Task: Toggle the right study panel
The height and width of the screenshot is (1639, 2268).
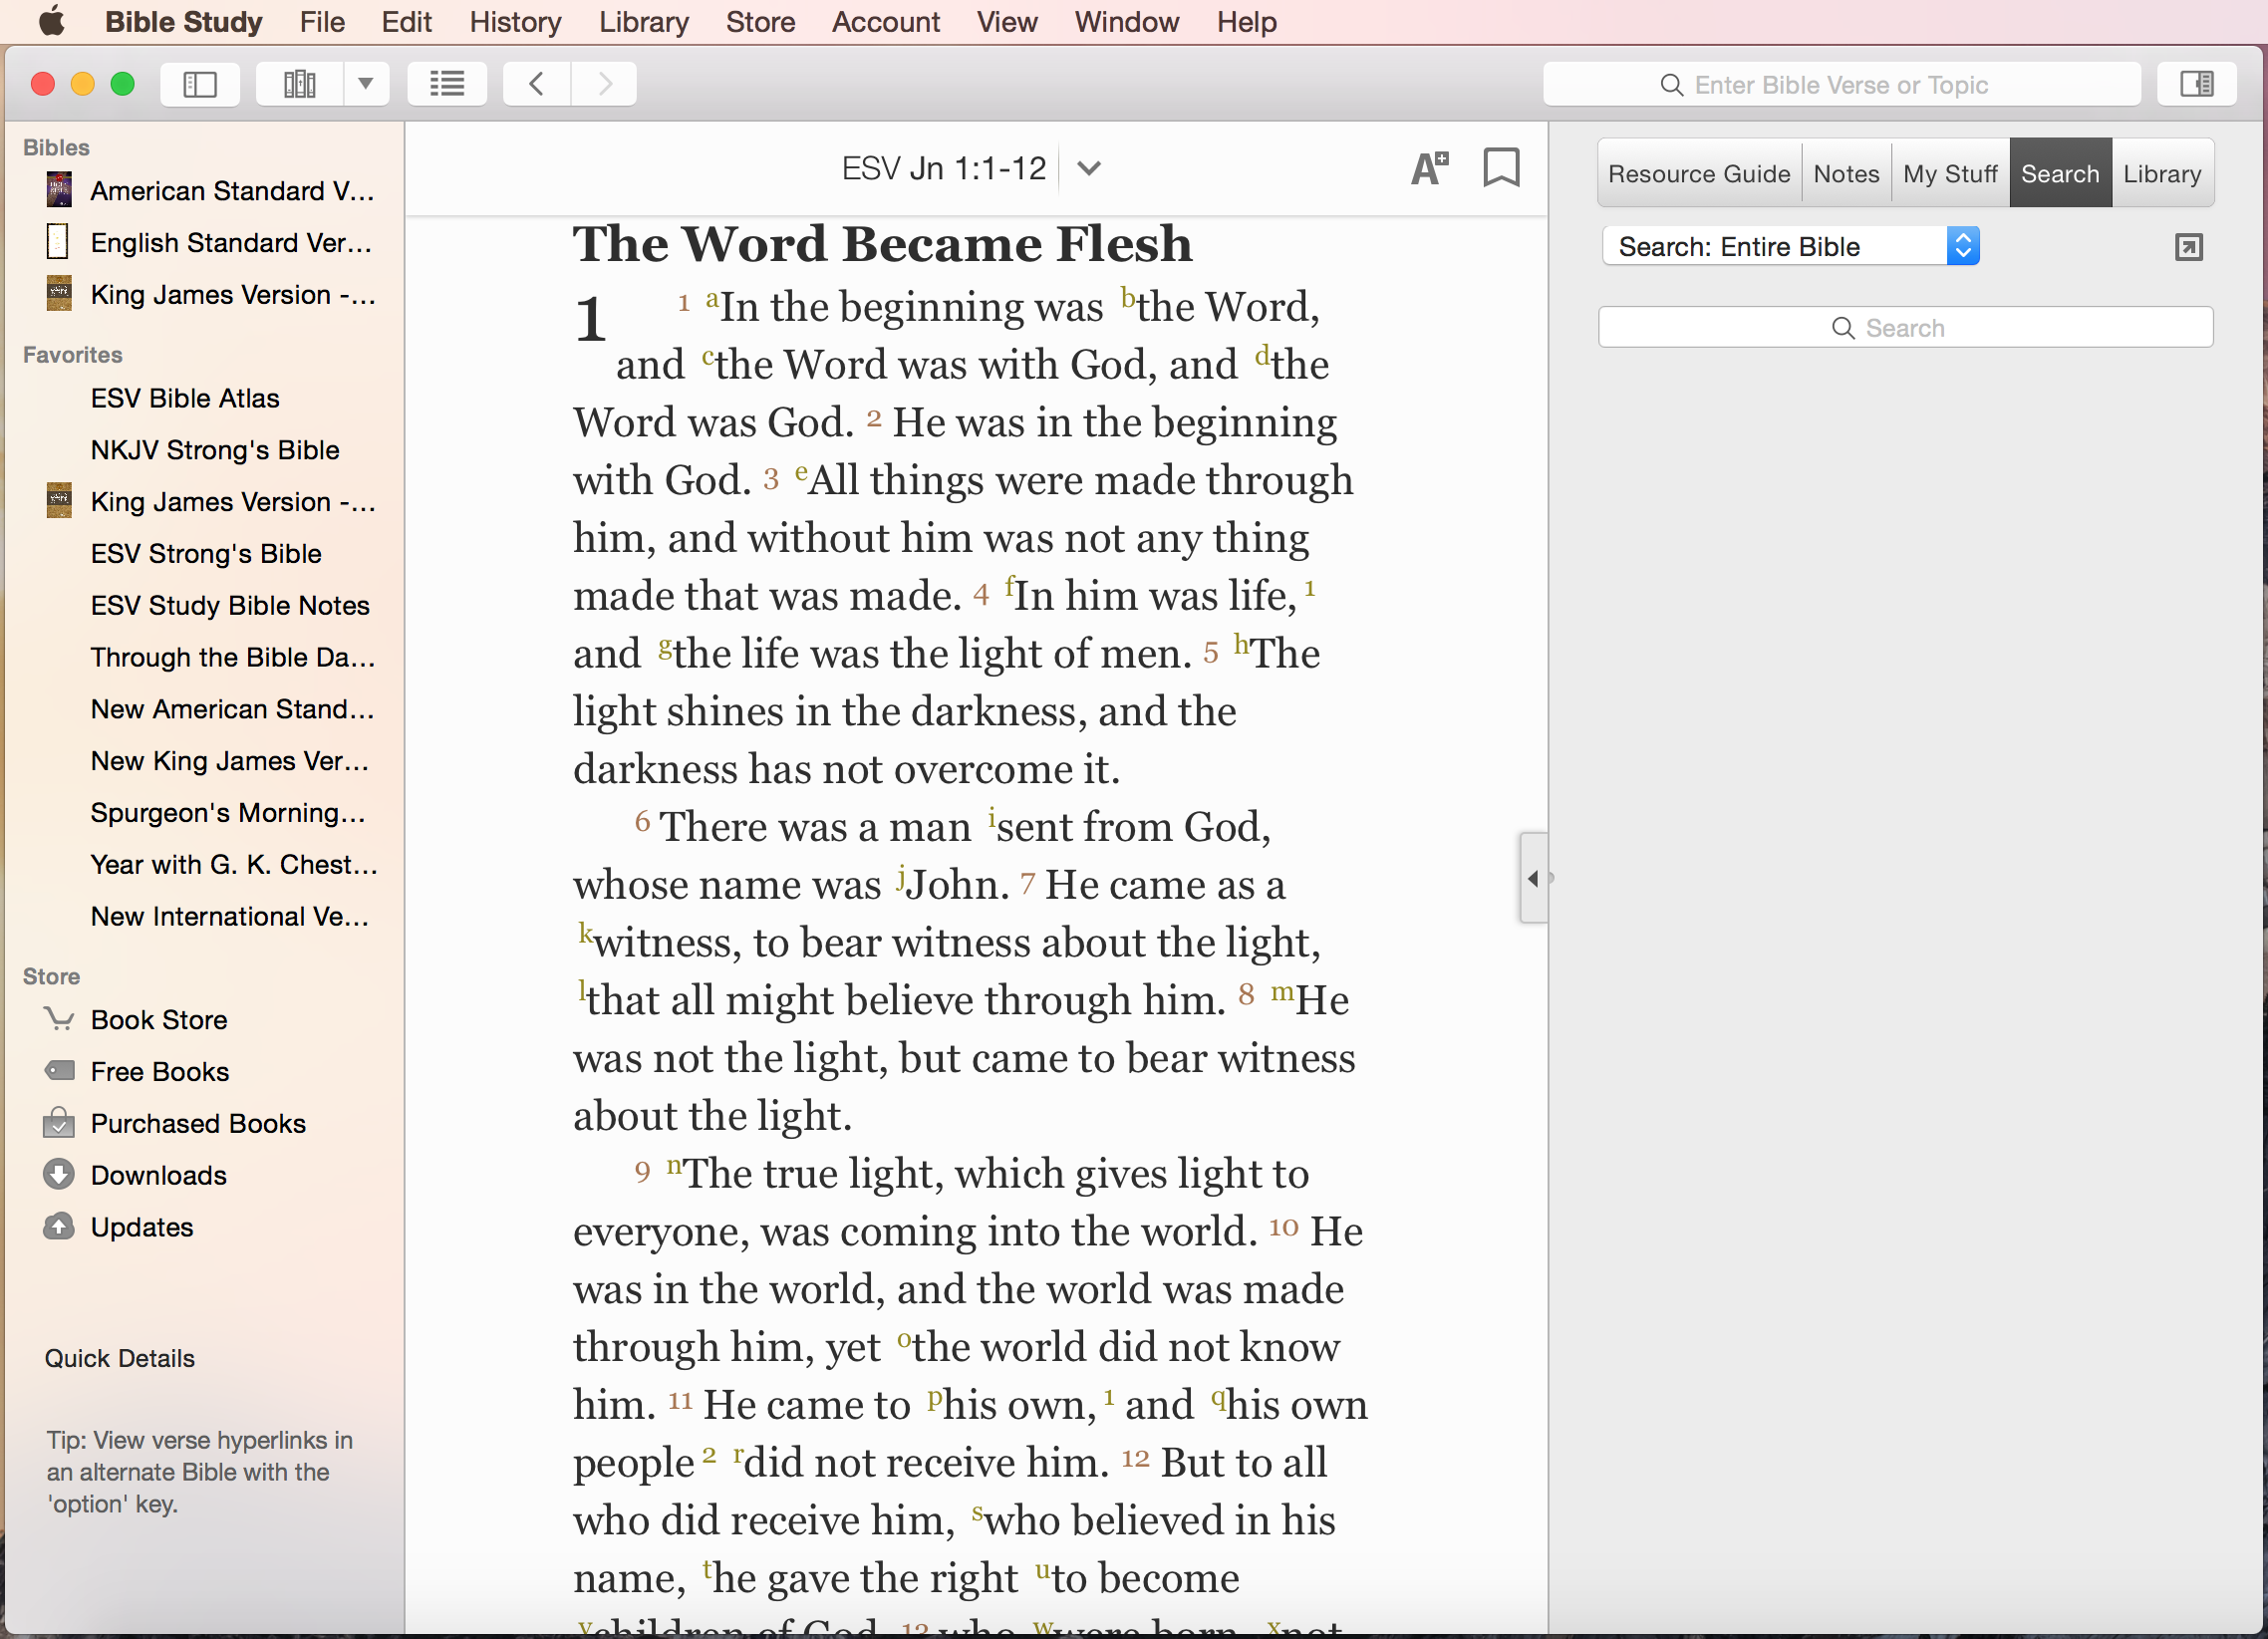Action: (2196, 84)
